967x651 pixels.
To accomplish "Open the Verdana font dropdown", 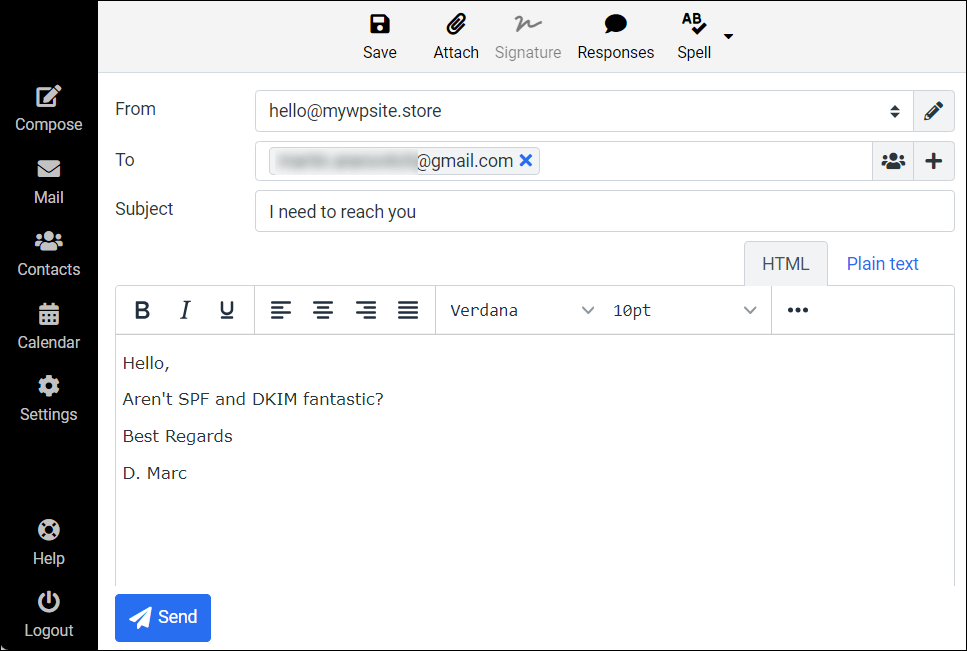I will (522, 310).
